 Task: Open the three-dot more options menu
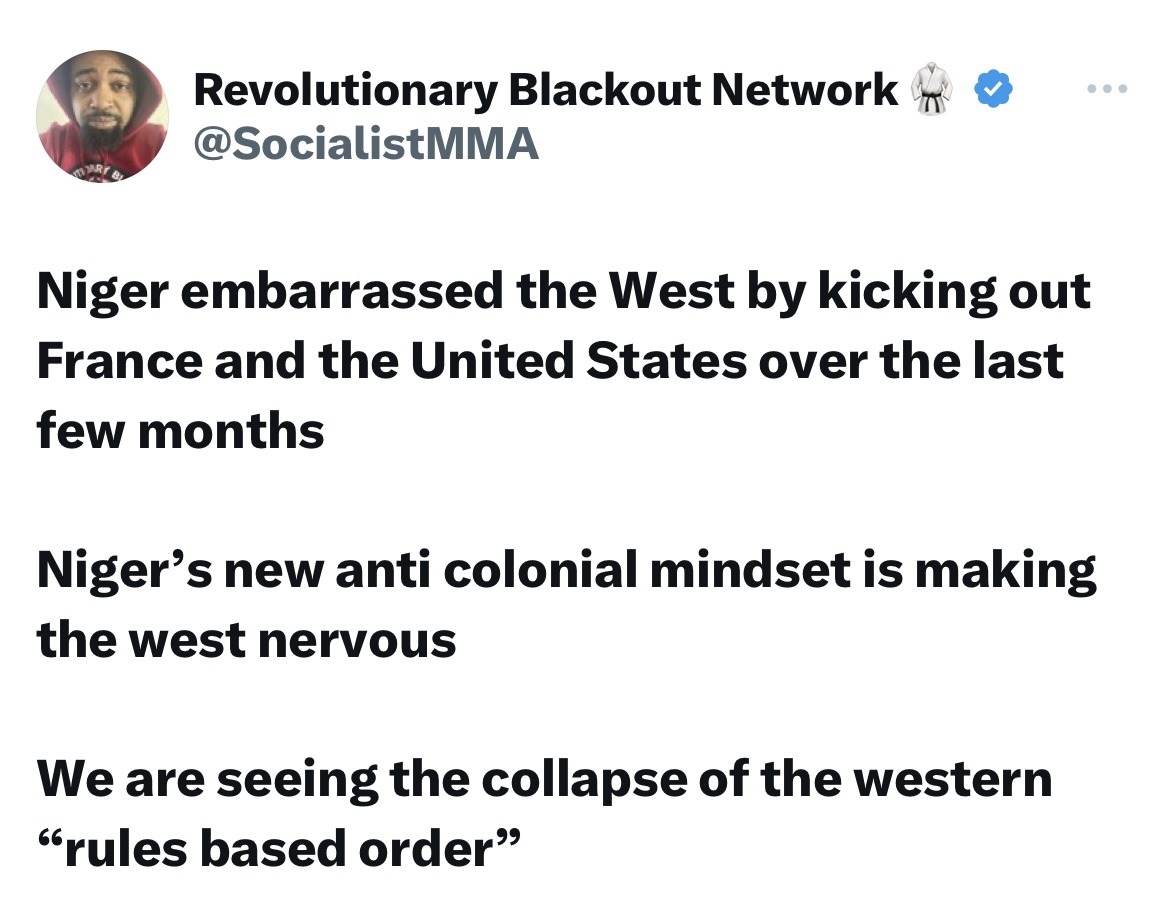point(1107,90)
